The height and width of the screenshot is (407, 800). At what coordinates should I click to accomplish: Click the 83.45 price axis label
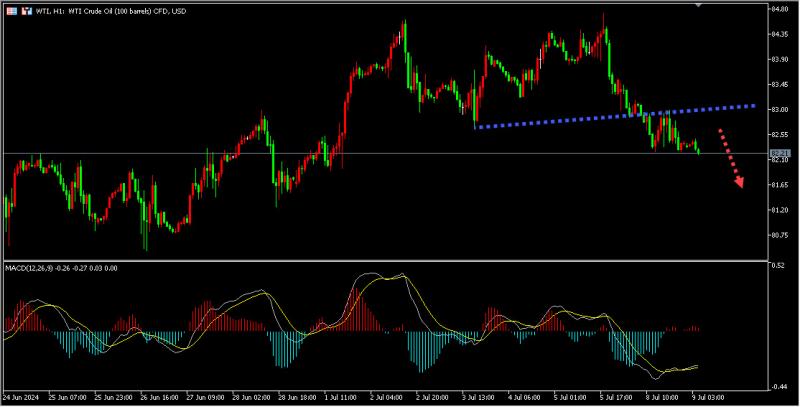click(779, 84)
